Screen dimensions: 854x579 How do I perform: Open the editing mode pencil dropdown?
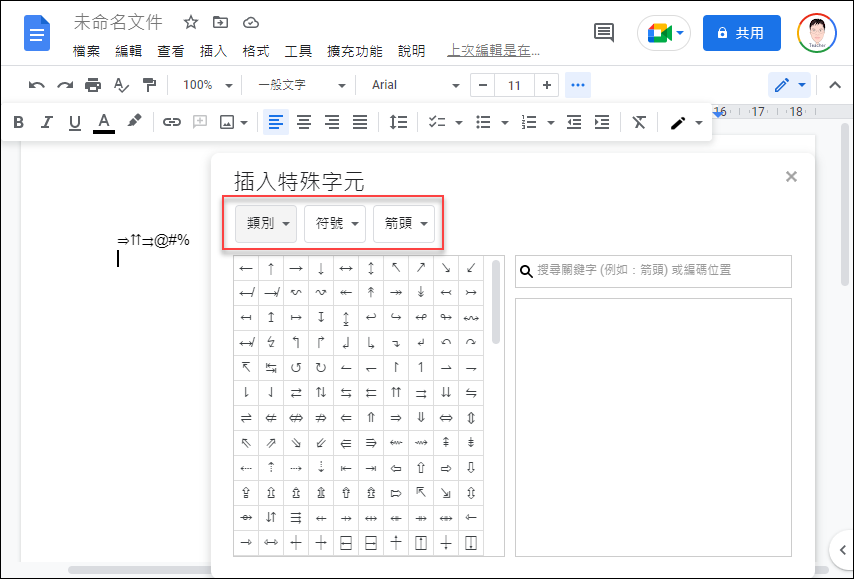789,85
